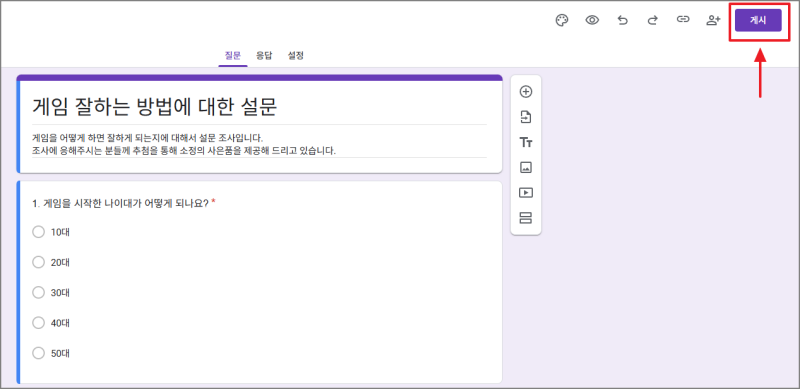Select the 50대 radio option

[x=39, y=353]
